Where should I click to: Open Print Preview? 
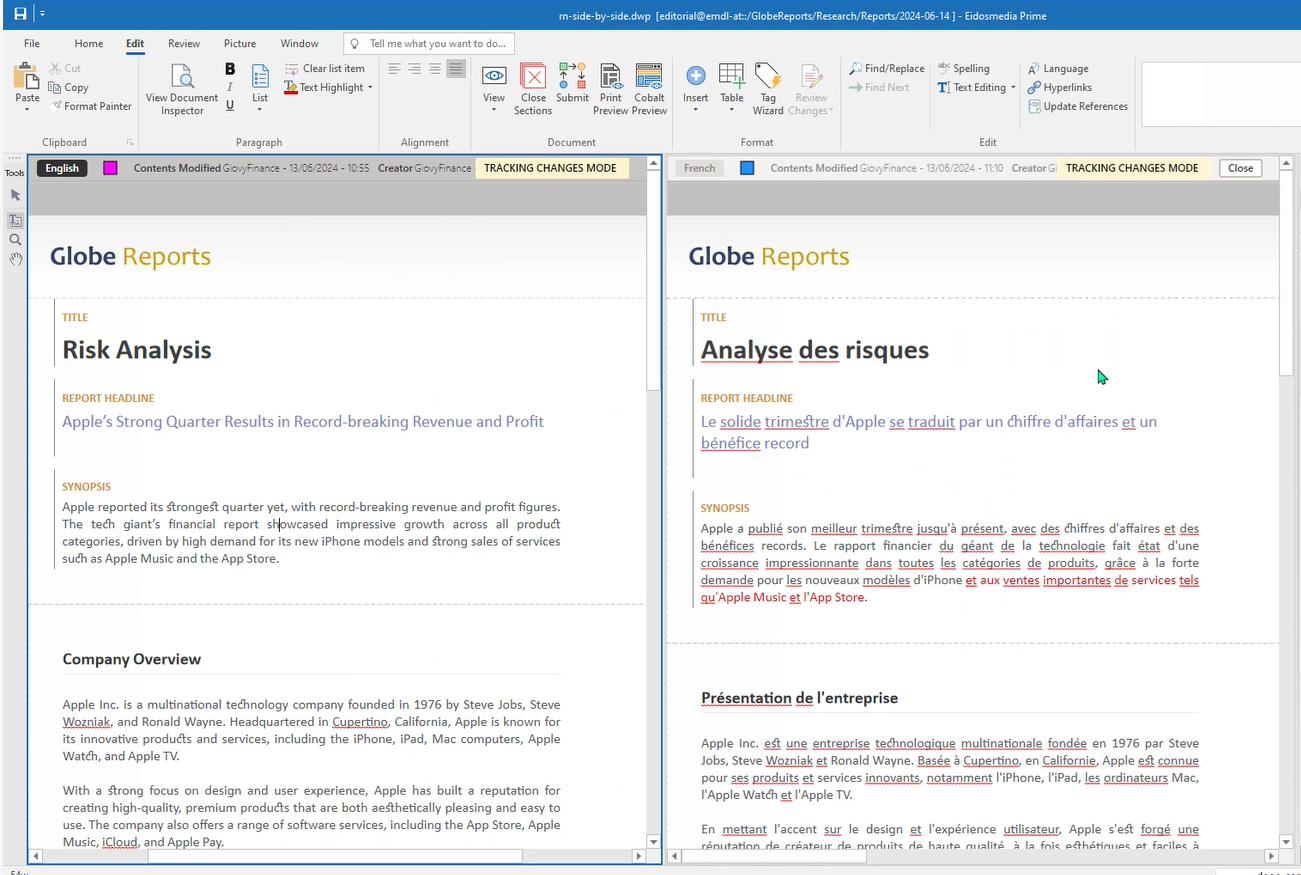coord(611,89)
